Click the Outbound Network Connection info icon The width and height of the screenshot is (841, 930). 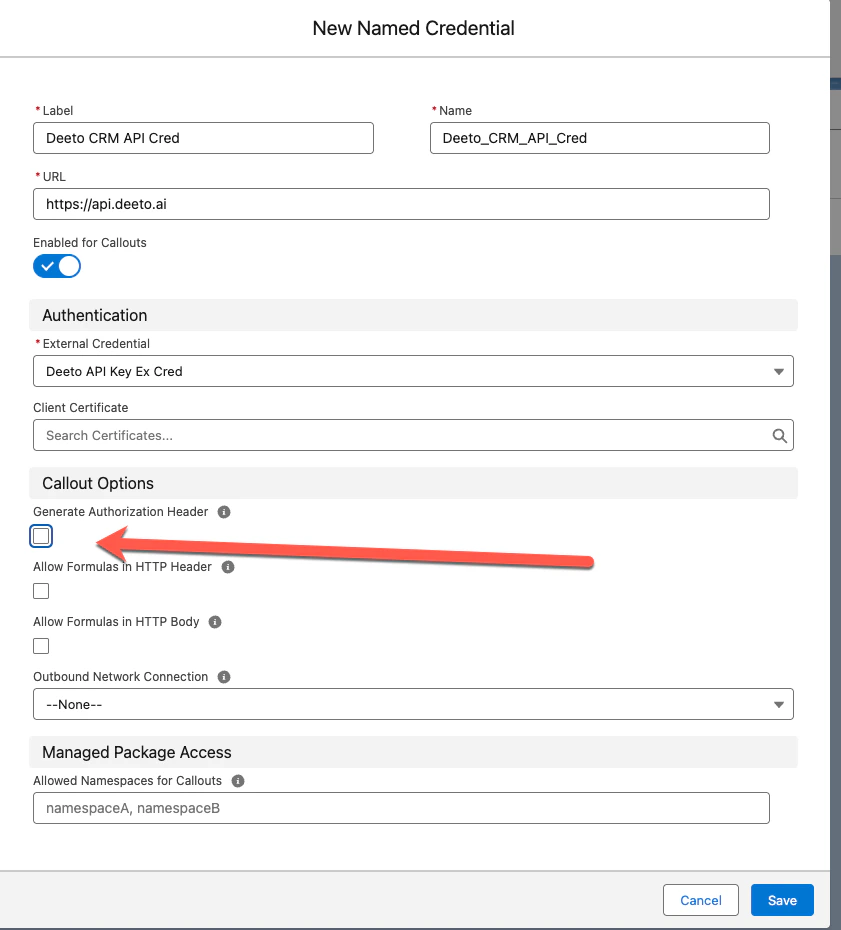point(224,677)
